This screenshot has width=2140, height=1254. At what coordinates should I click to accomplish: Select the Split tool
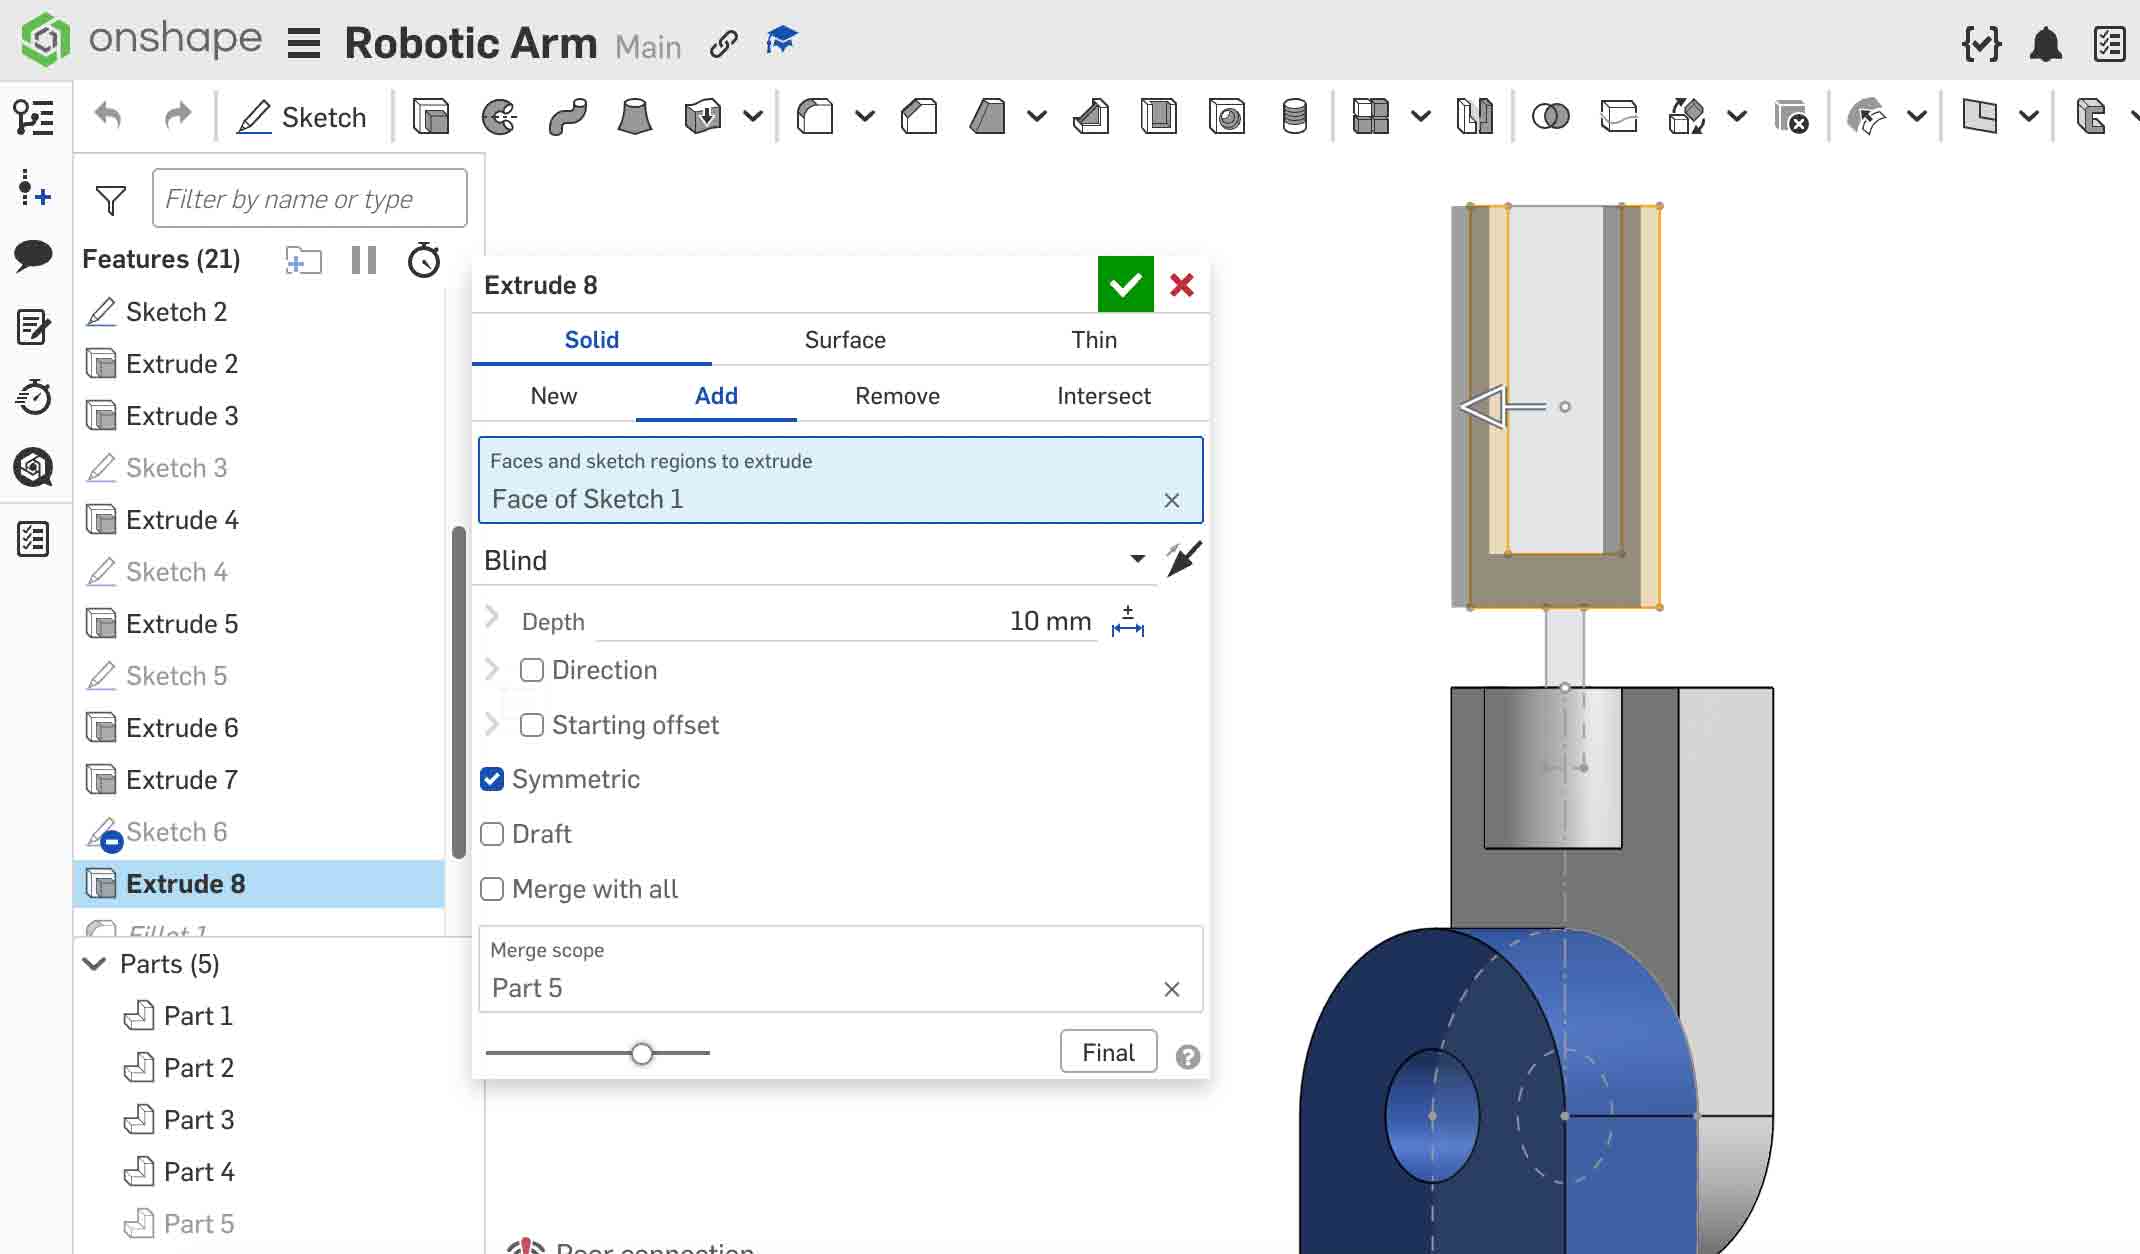[1619, 116]
